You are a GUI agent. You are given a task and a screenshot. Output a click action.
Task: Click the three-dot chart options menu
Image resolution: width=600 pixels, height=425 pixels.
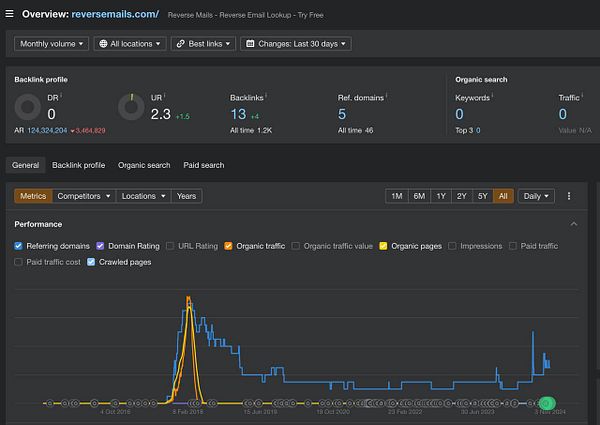tap(569, 196)
